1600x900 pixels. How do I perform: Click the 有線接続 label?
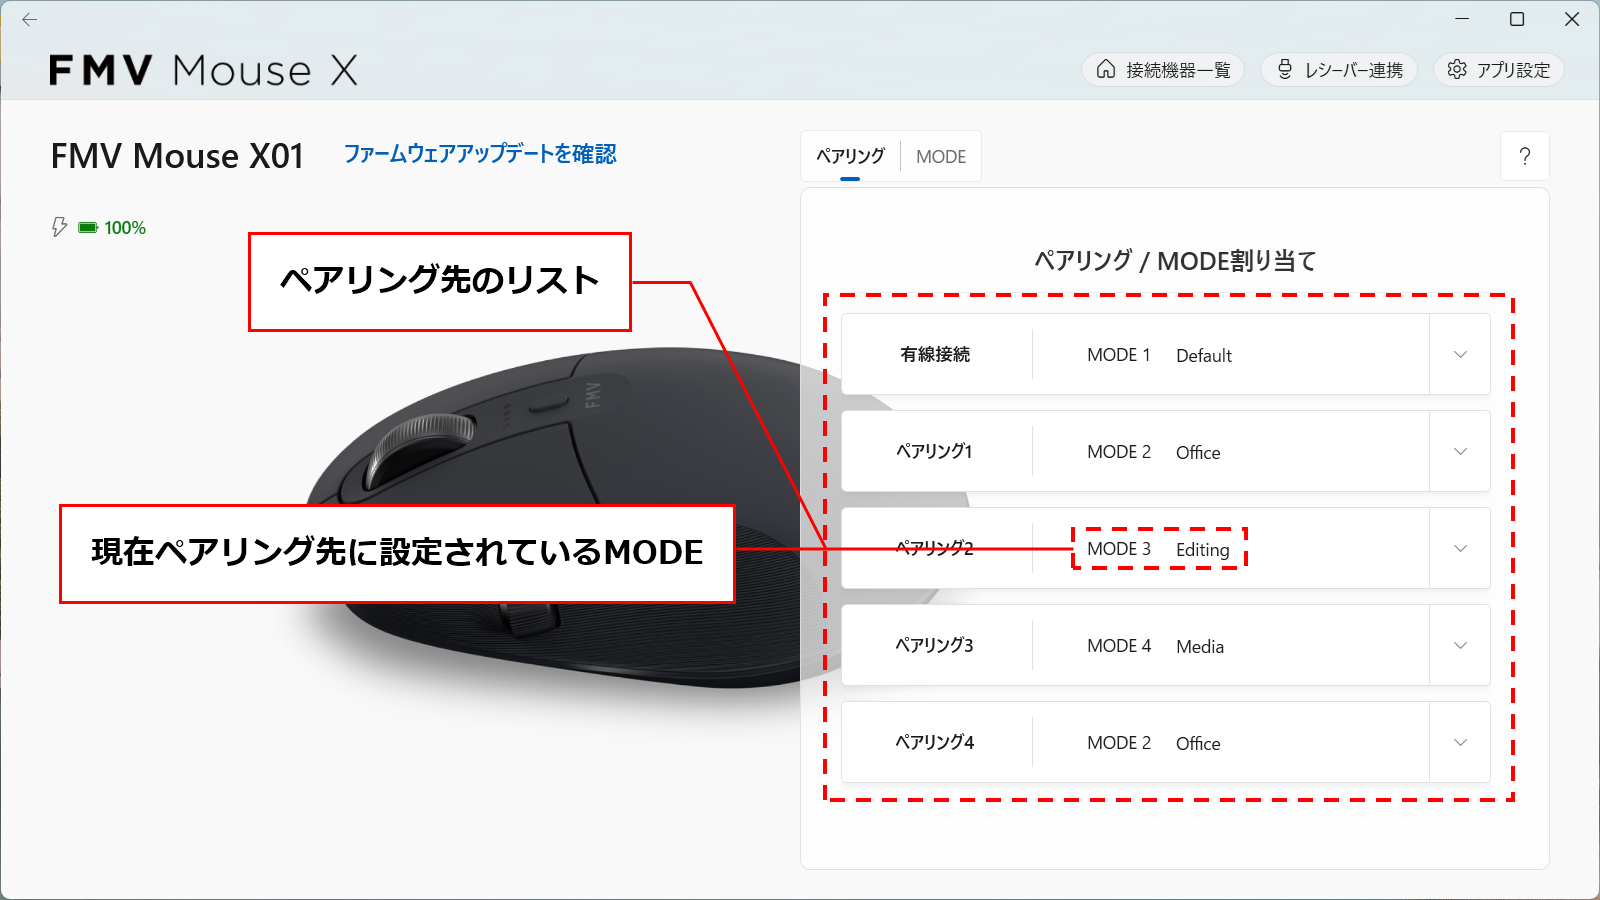935,354
